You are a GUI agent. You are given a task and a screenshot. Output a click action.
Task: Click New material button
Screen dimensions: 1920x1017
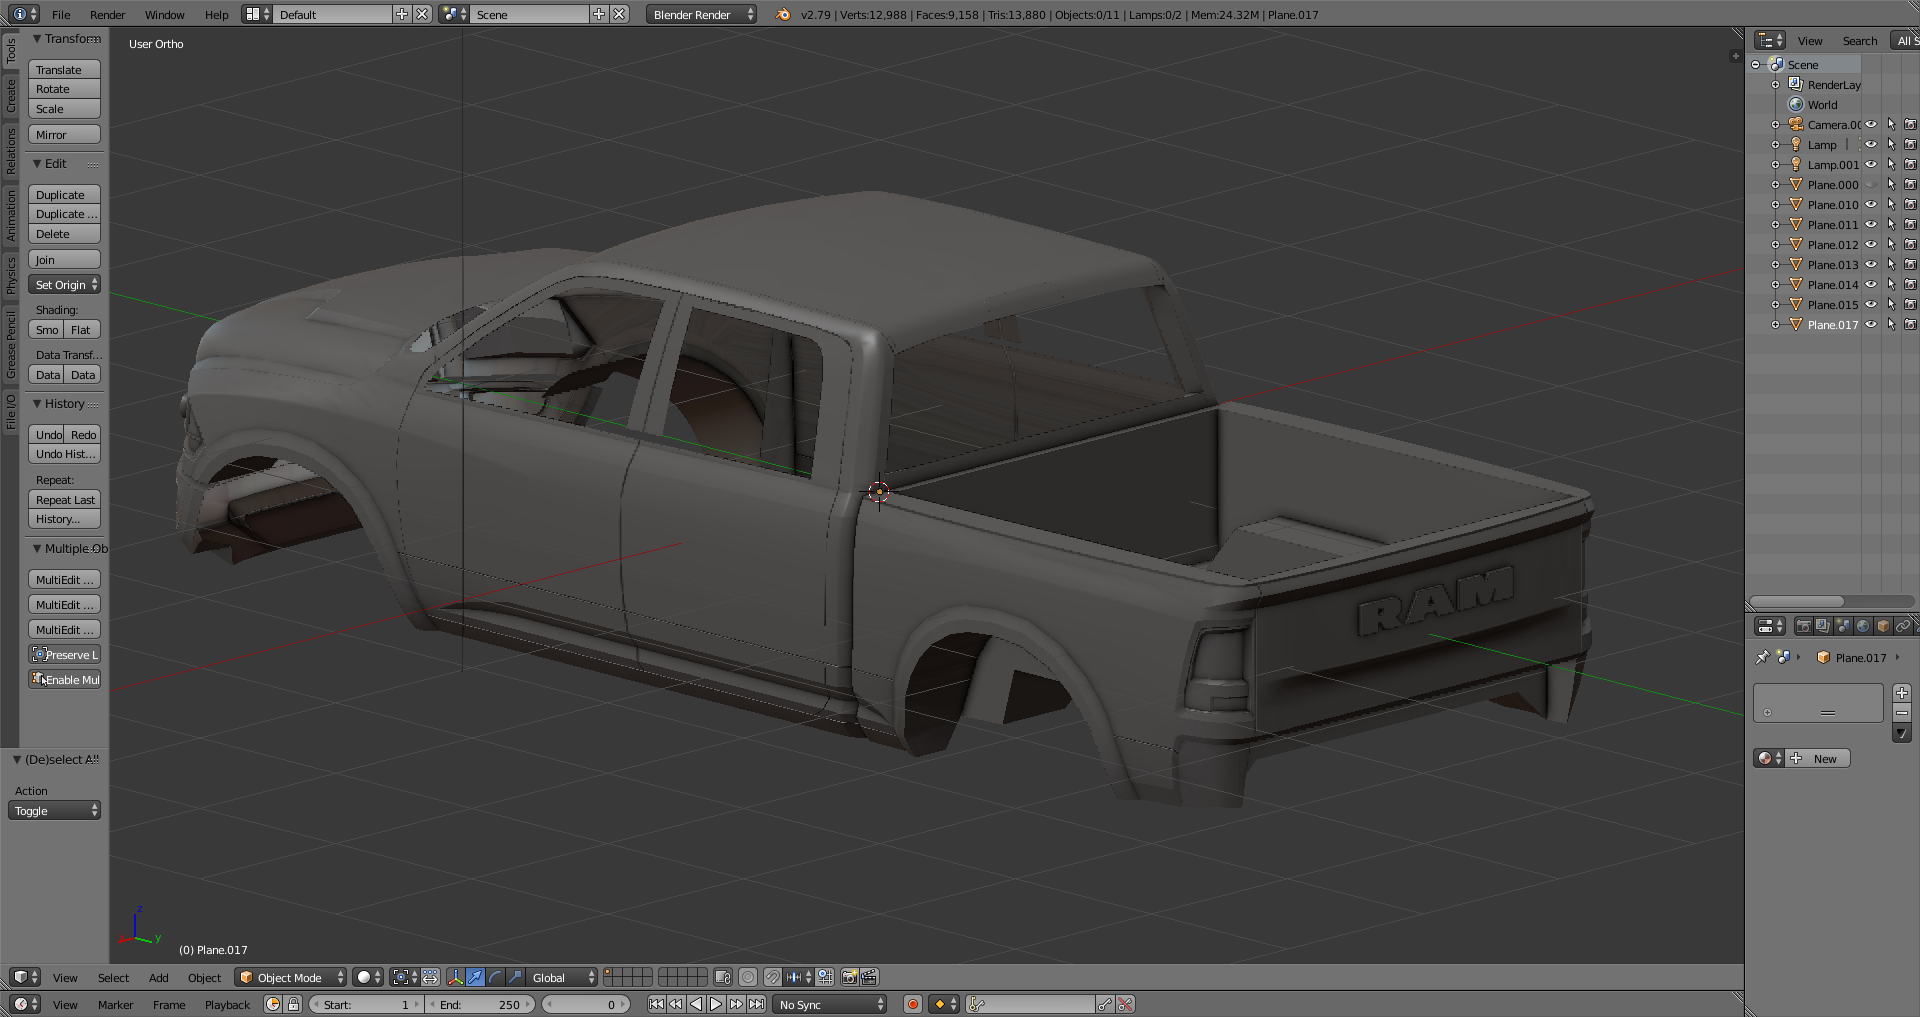pyautogui.click(x=1819, y=758)
